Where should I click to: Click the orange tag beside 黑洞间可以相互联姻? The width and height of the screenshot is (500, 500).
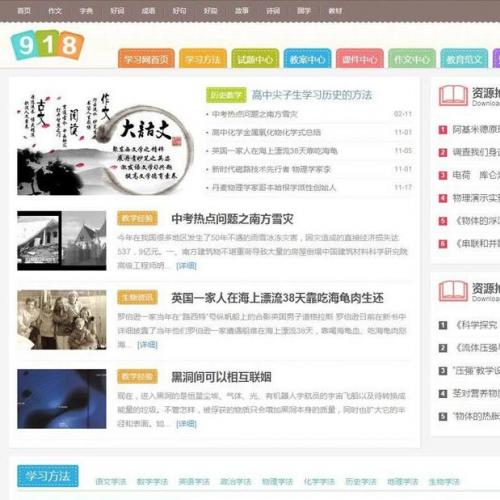(137, 376)
